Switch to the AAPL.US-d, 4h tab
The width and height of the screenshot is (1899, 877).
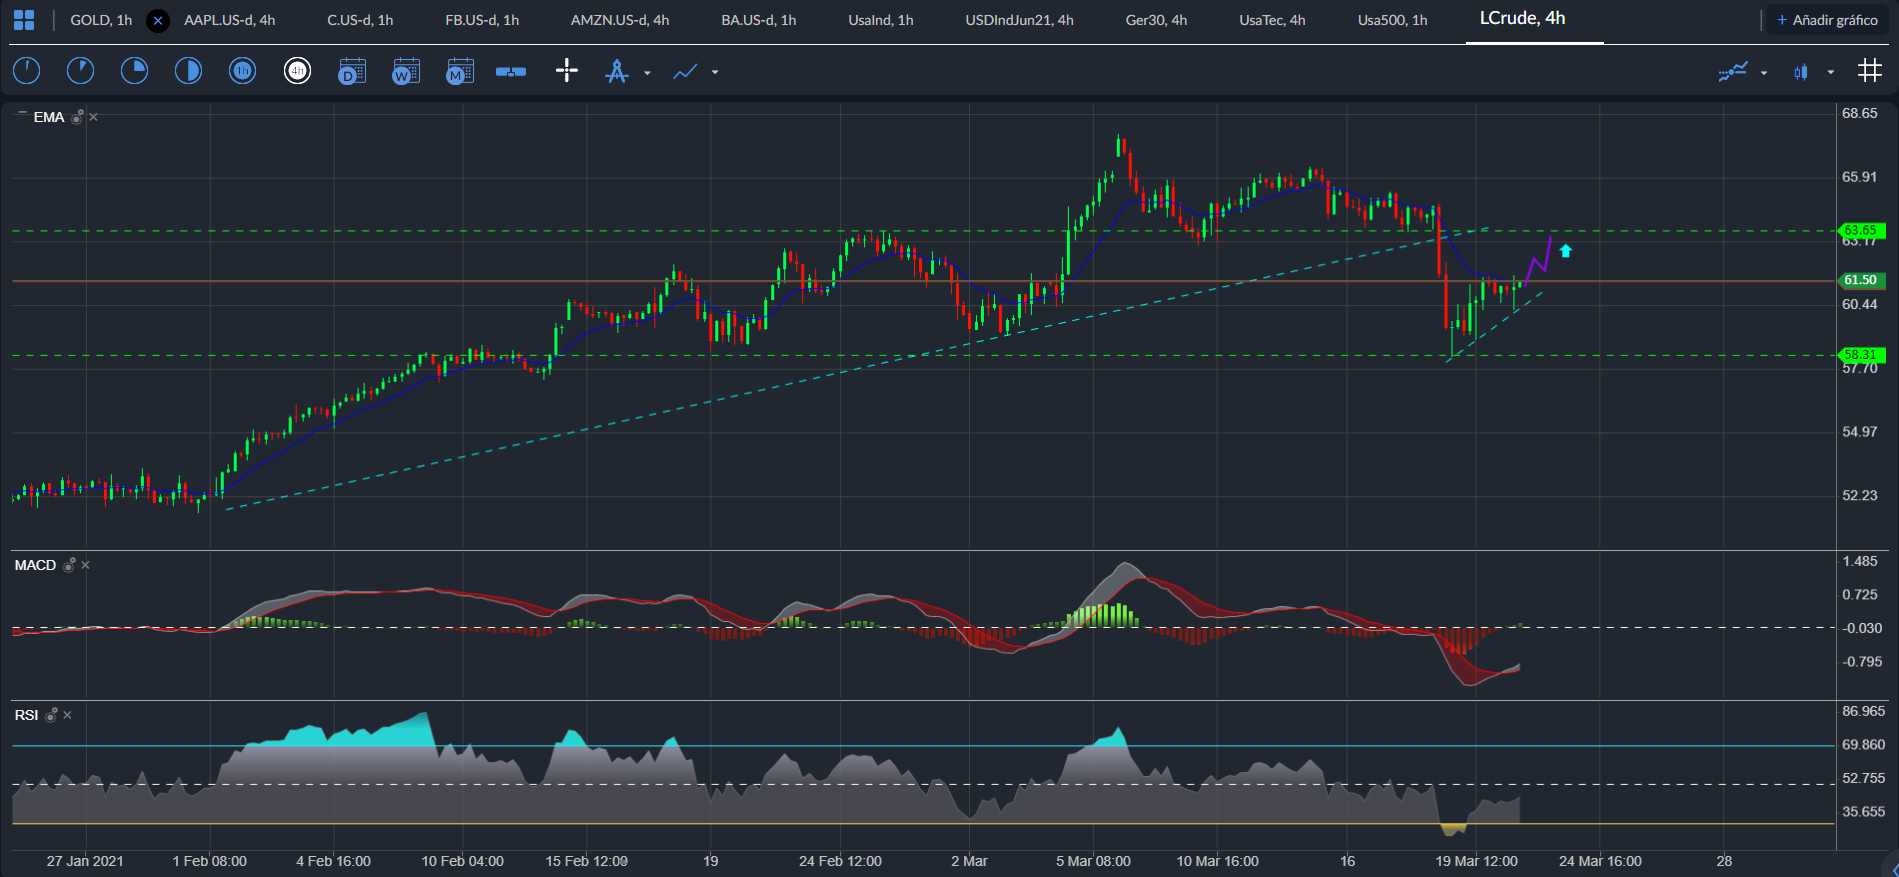pyautogui.click(x=230, y=20)
